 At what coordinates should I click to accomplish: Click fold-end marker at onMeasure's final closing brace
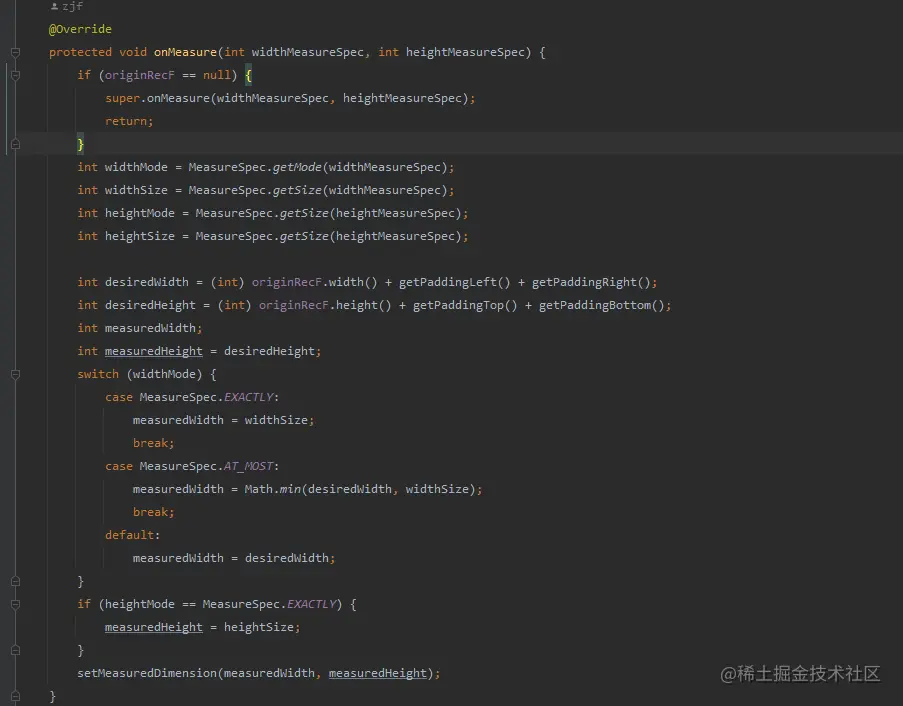(16, 696)
